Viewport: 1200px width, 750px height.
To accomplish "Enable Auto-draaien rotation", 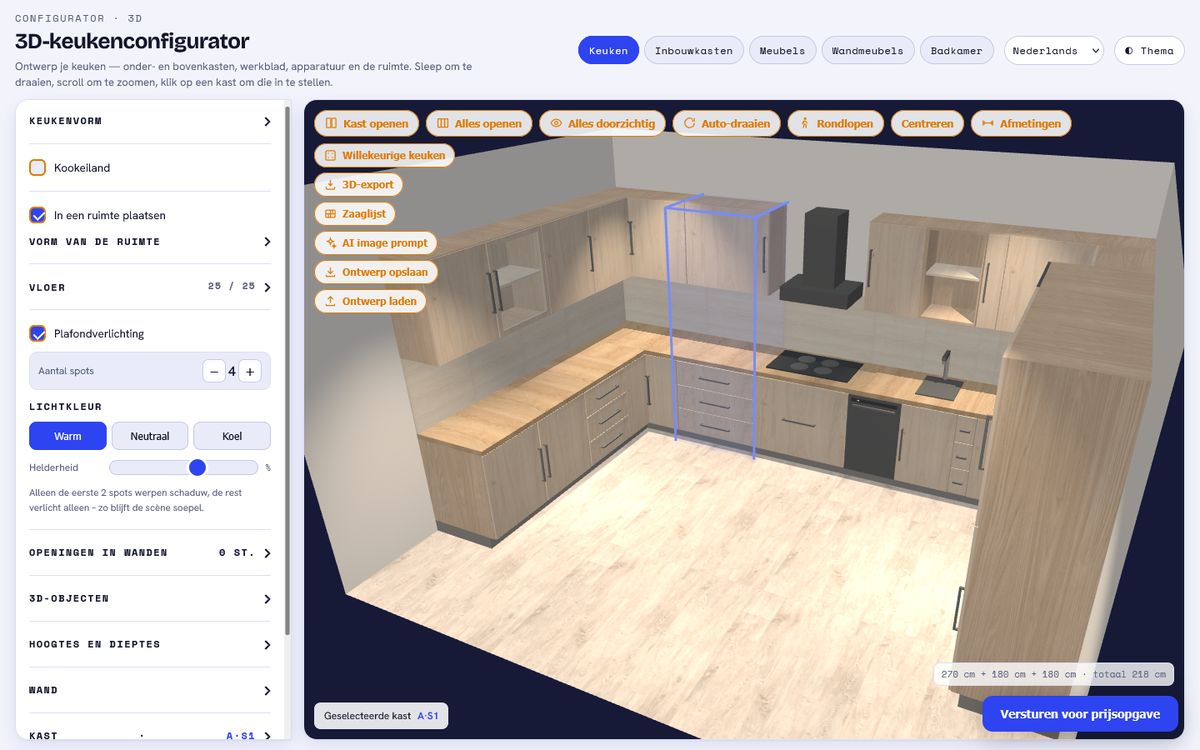I will coord(726,123).
